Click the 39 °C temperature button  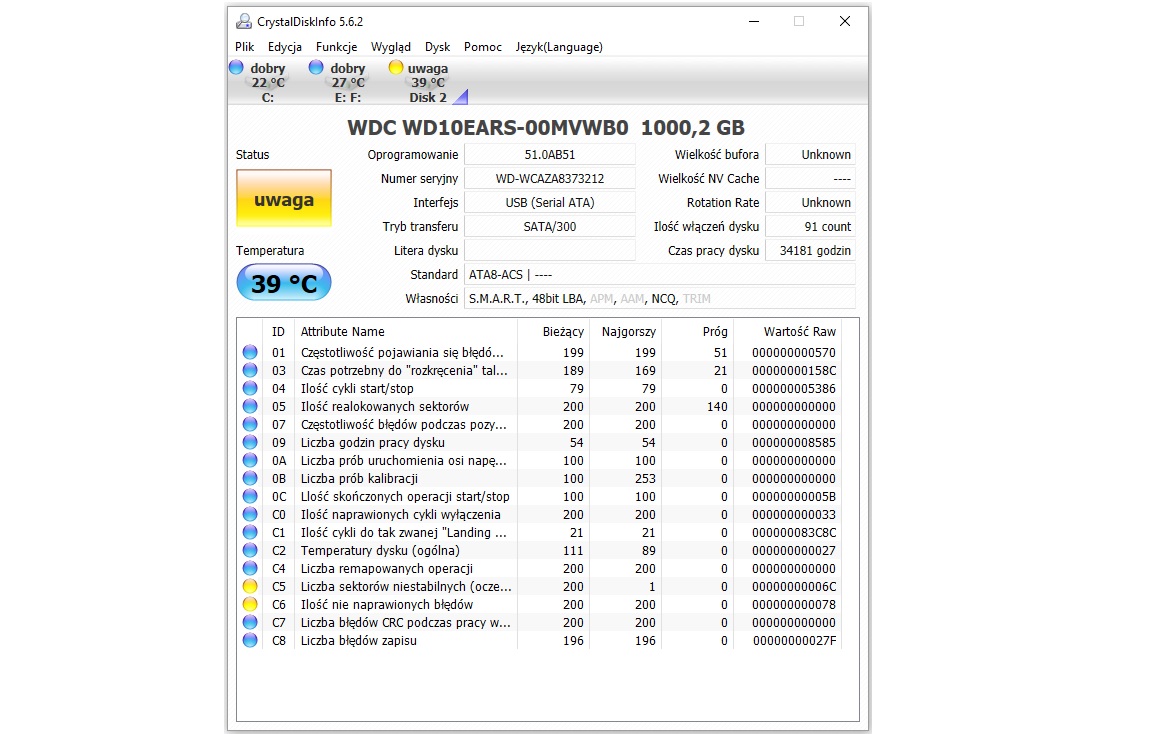click(284, 283)
